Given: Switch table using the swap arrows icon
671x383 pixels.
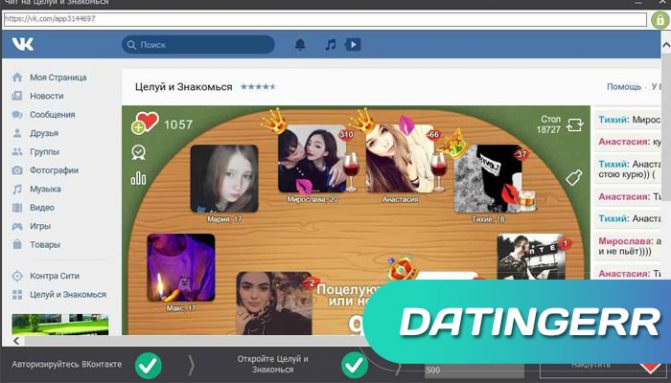Looking at the screenshot, I should tap(574, 125).
